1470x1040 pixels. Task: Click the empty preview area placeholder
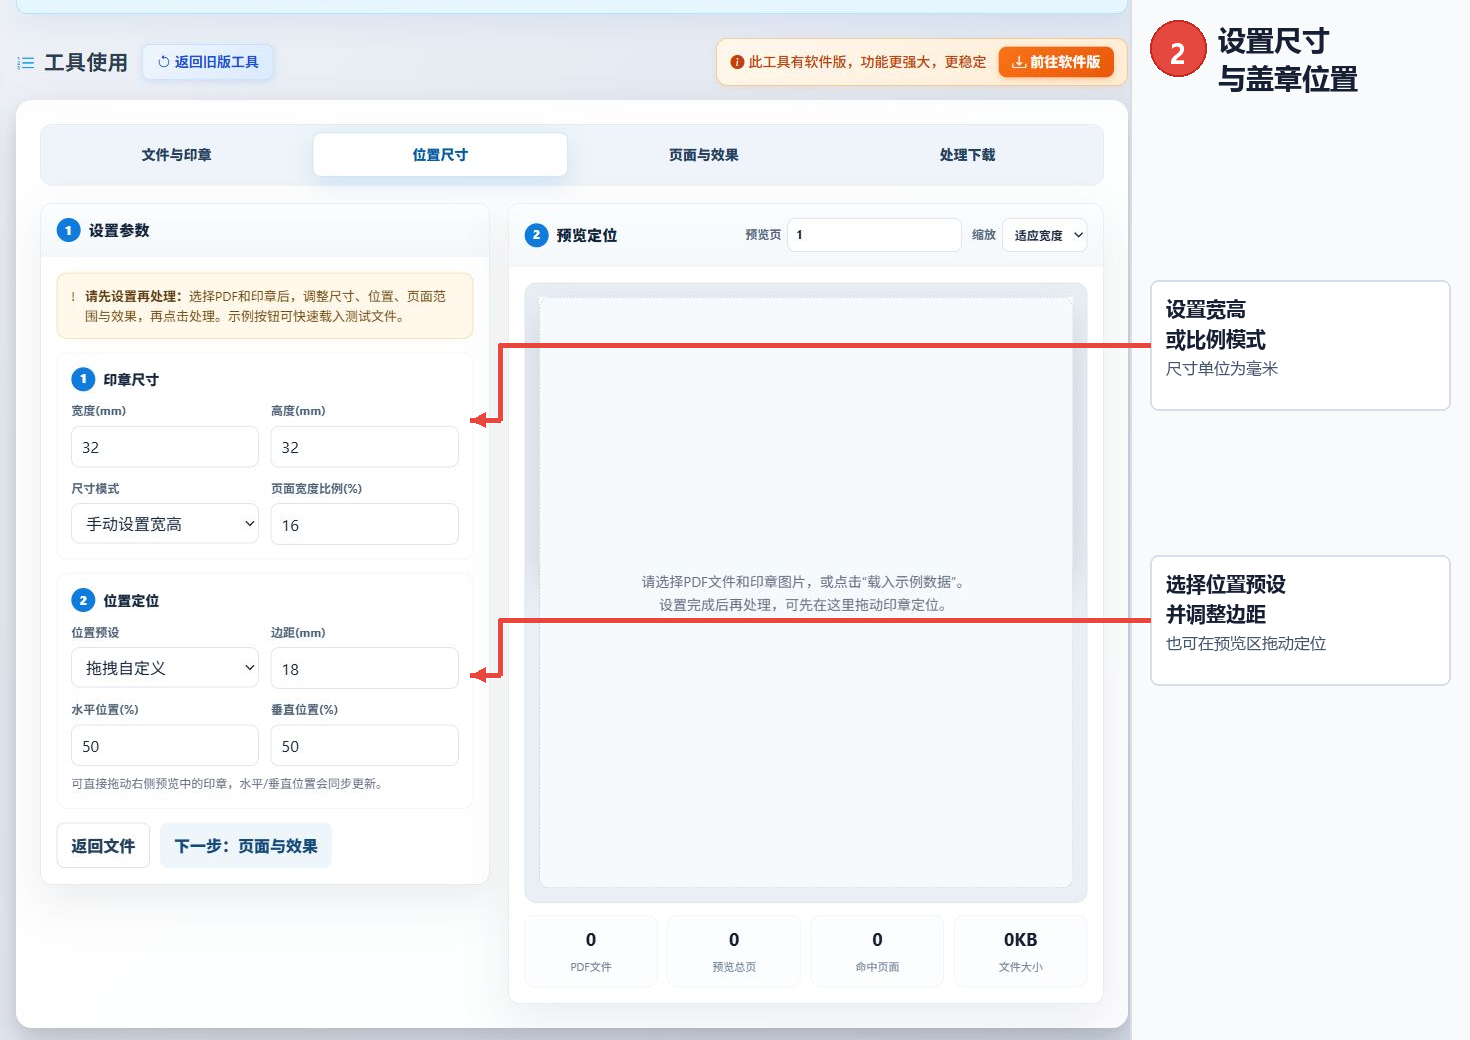coord(806,592)
